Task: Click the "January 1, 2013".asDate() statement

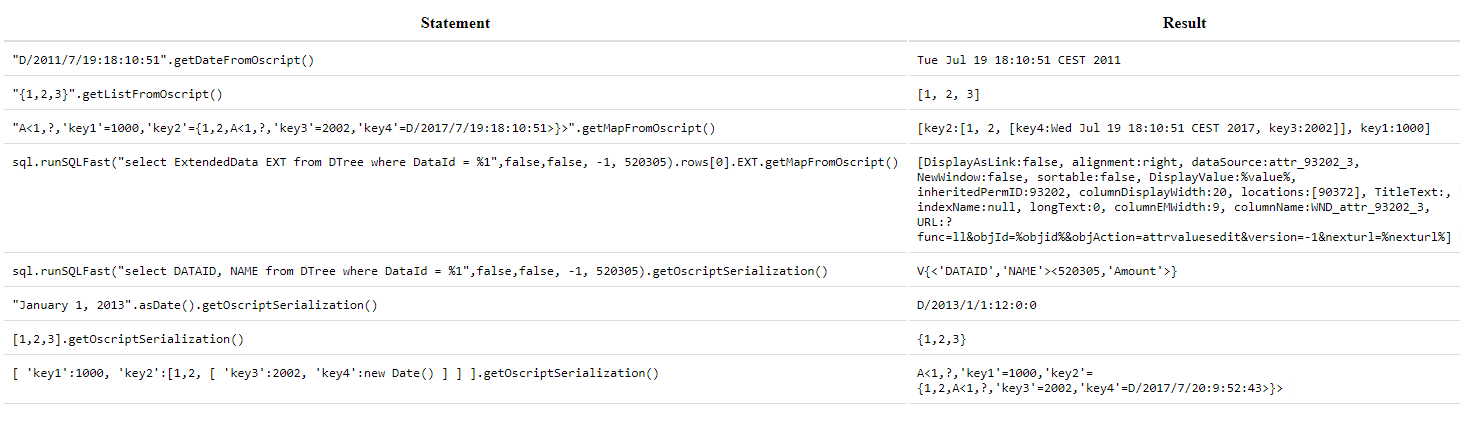Action: tap(195, 305)
